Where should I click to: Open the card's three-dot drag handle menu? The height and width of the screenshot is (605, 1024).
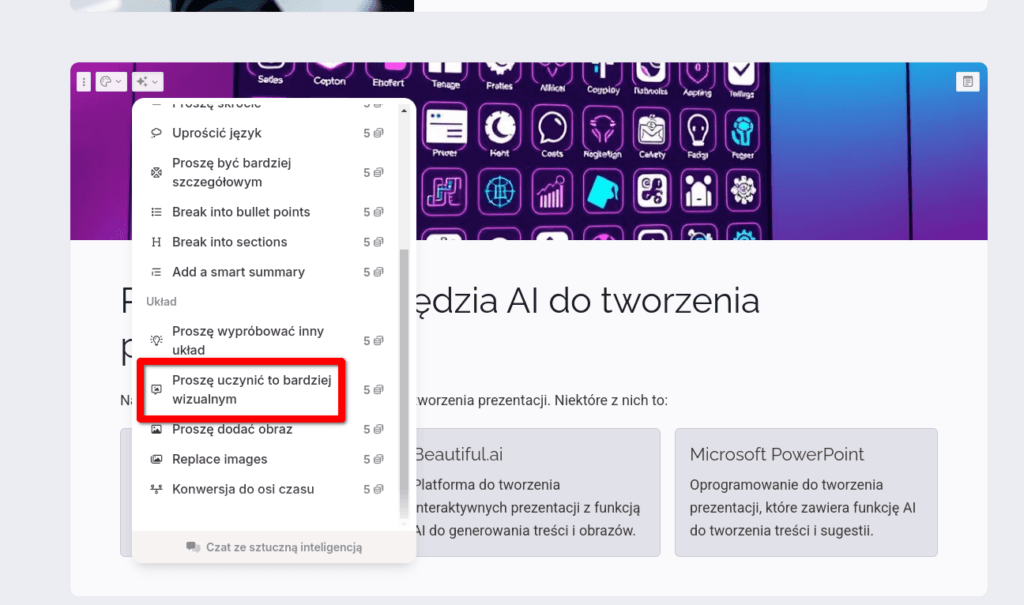tap(84, 82)
